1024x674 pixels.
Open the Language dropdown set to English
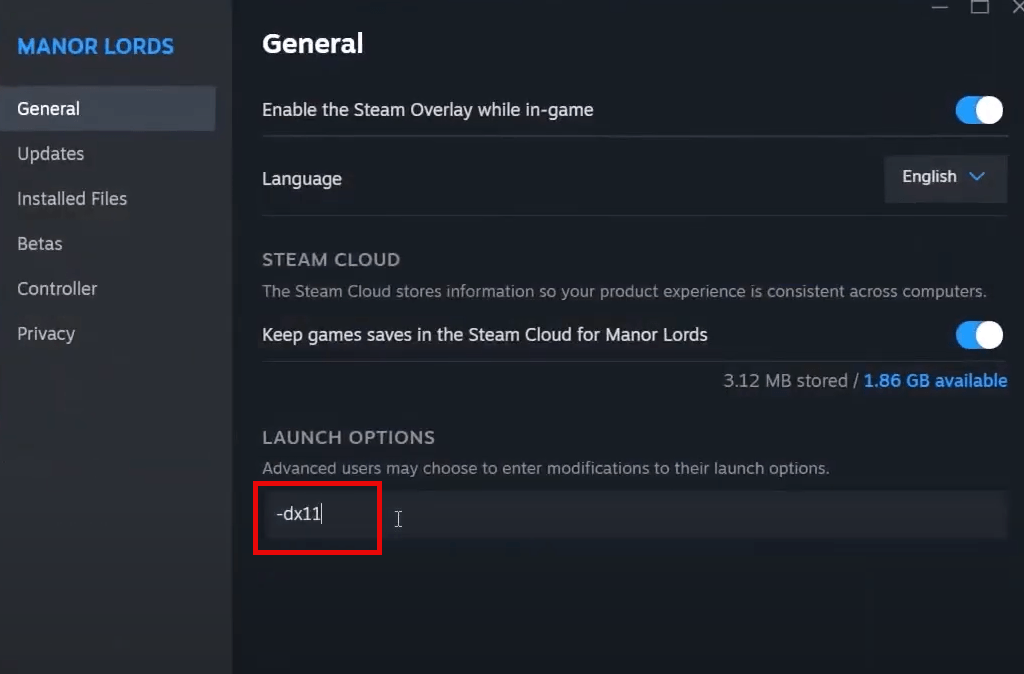(x=944, y=177)
